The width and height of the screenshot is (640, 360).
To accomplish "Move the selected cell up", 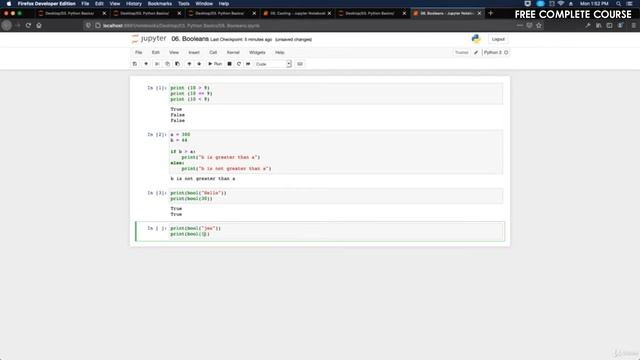I will pos(189,64).
